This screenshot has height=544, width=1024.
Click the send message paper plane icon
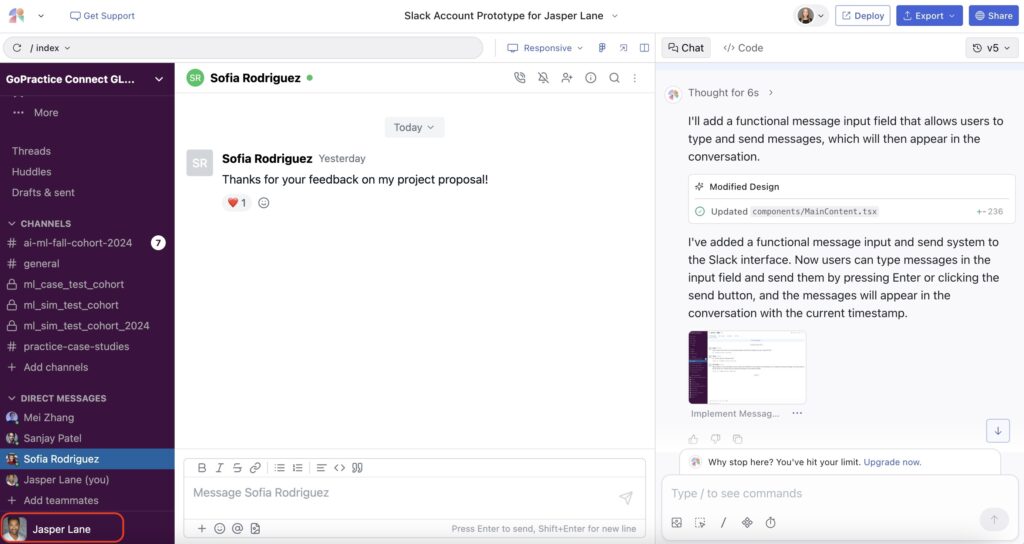[626, 498]
